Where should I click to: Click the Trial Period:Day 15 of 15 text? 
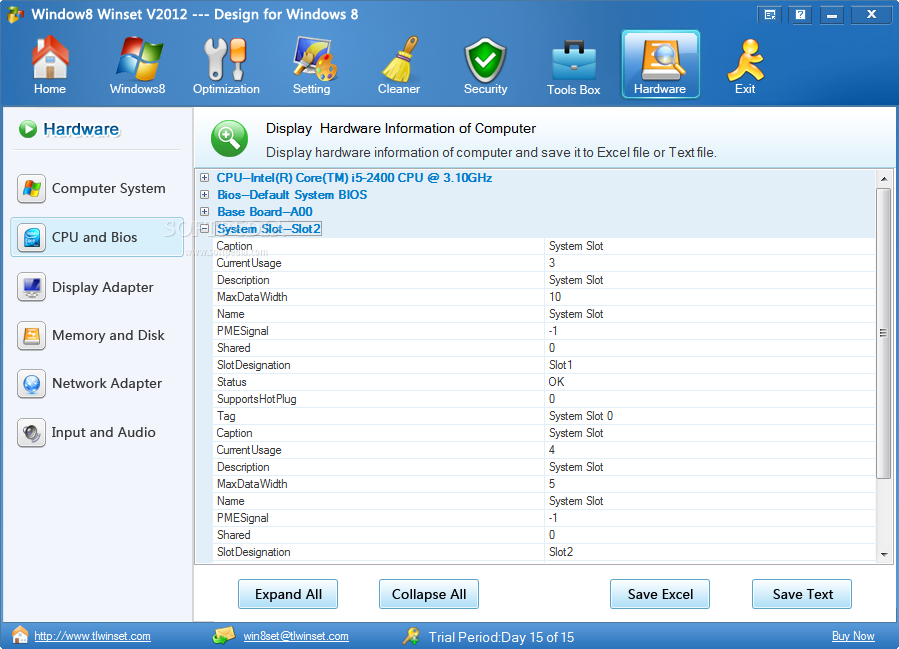pyautogui.click(x=501, y=637)
